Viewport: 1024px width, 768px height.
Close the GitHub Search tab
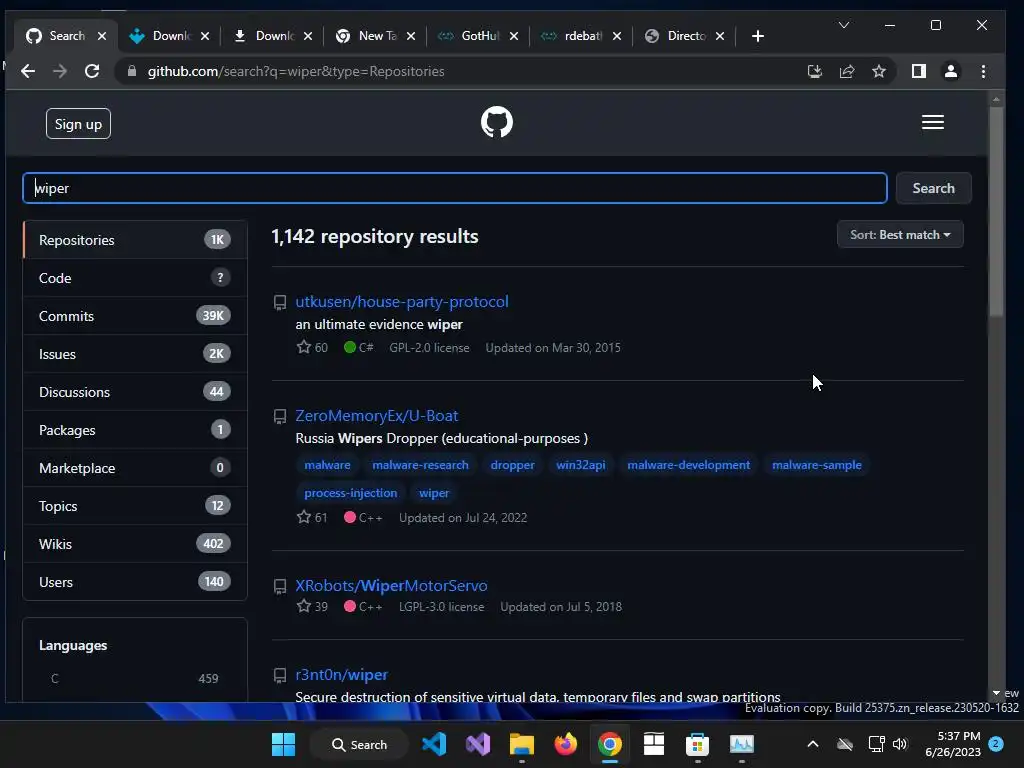pyautogui.click(x=102, y=36)
